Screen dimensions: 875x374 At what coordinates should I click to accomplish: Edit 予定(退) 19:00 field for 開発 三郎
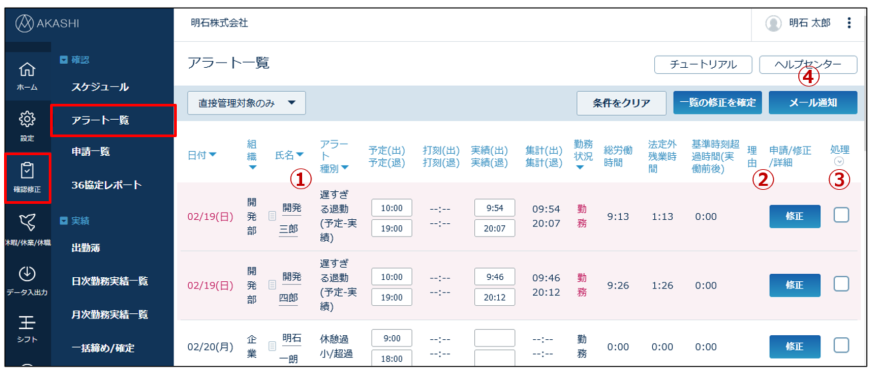(x=391, y=228)
